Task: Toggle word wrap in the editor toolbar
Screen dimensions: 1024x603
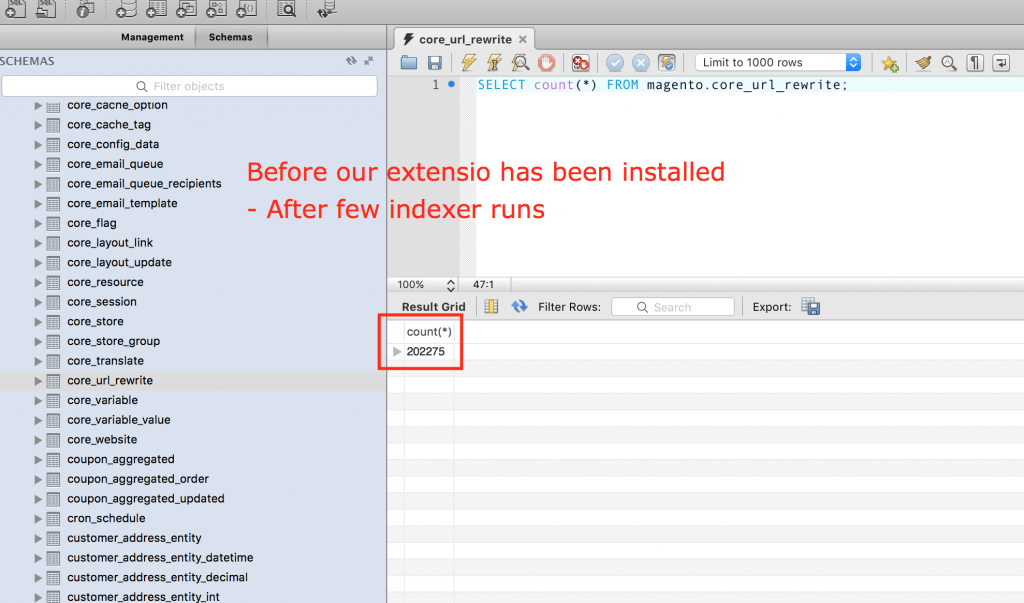Action: click(x=1000, y=63)
